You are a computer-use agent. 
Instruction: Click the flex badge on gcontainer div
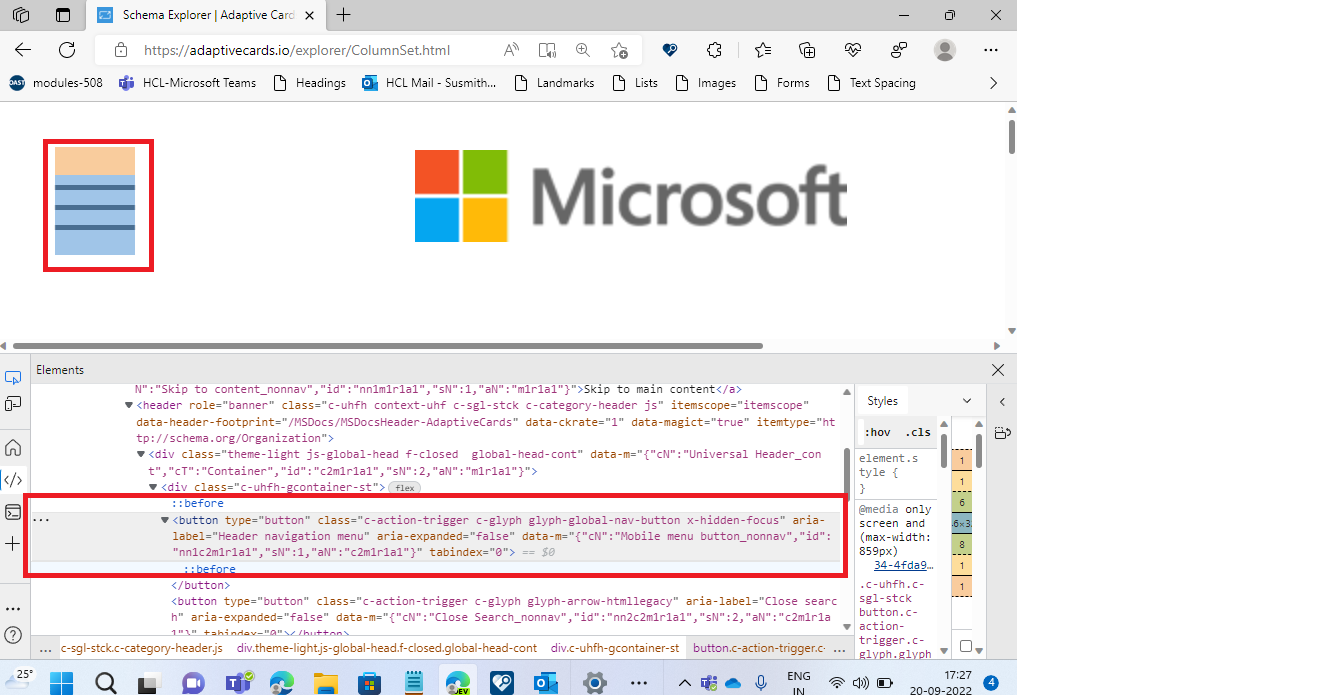pyautogui.click(x=404, y=487)
